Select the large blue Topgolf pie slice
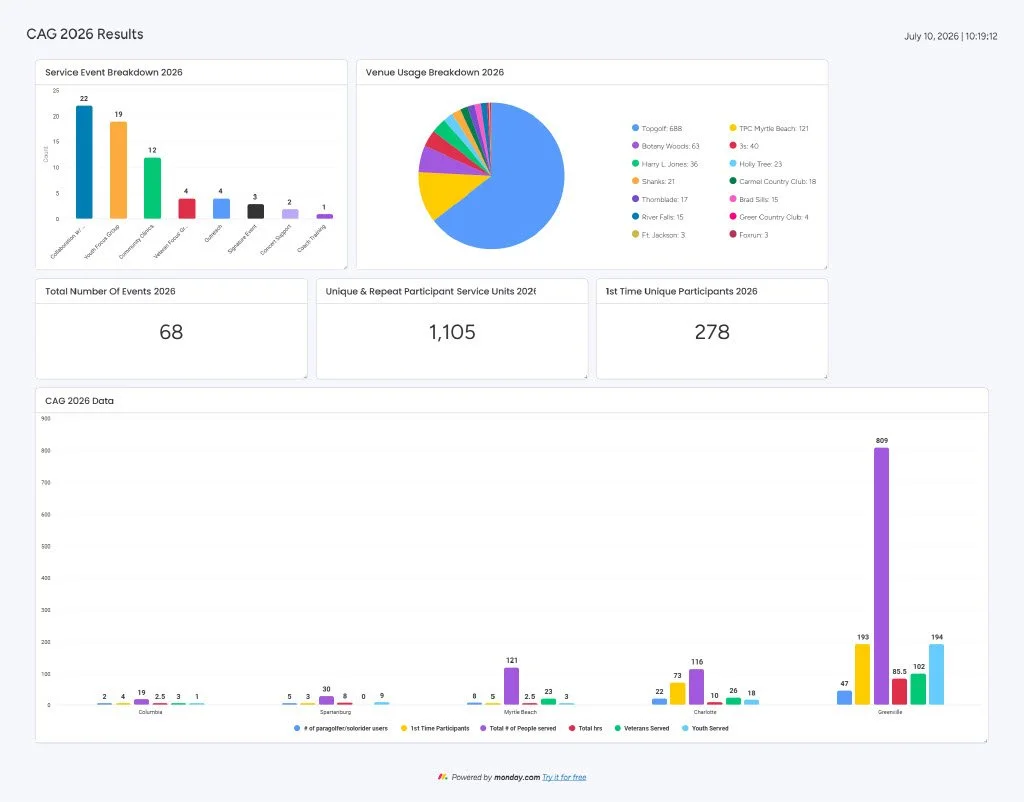 coord(516,189)
